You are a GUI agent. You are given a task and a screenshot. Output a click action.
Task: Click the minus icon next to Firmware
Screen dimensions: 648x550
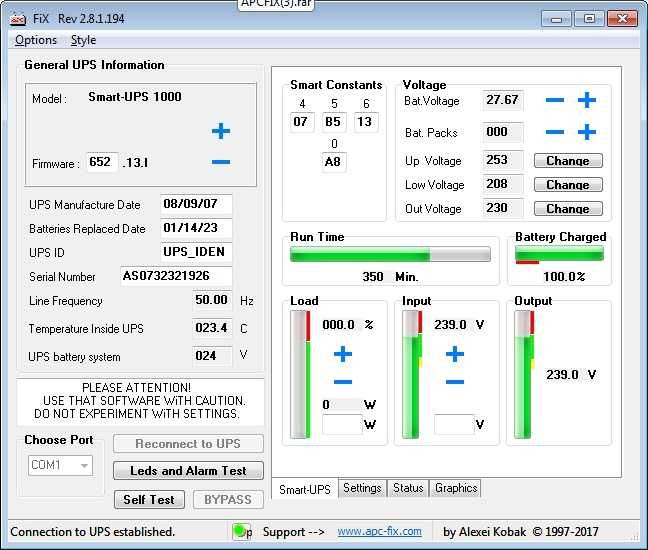click(x=221, y=162)
